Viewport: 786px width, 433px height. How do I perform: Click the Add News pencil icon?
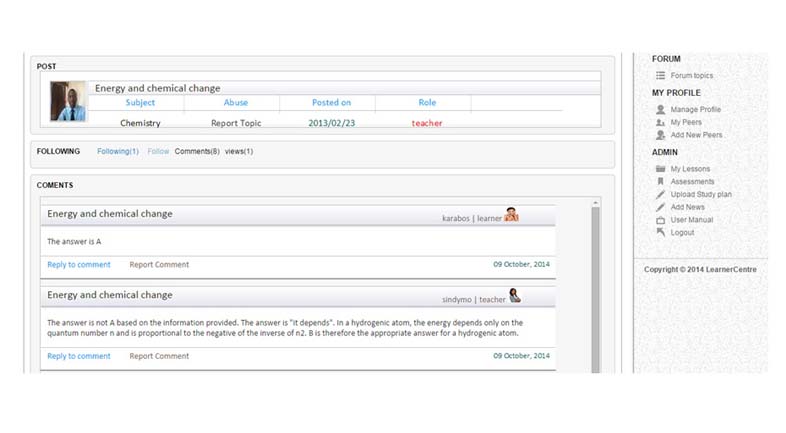(660, 207)
